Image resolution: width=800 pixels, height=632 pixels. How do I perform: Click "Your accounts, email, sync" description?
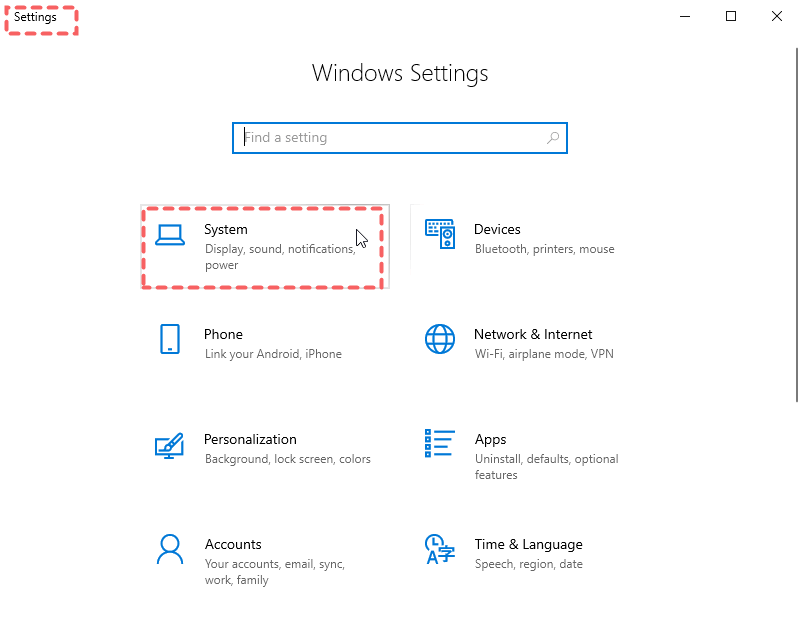pos(274,572)
